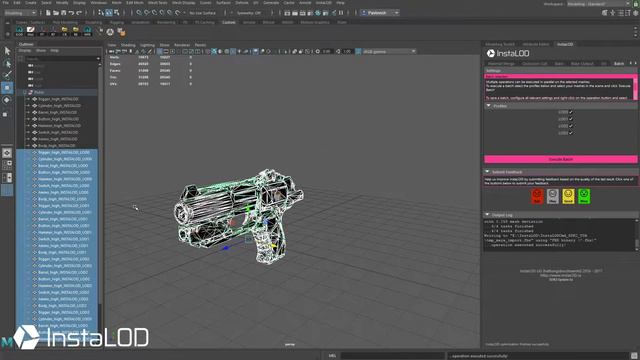The height and width of the screenshot is (360, 640).
Task: Click the MEL command line input
Action: (393, 356)
